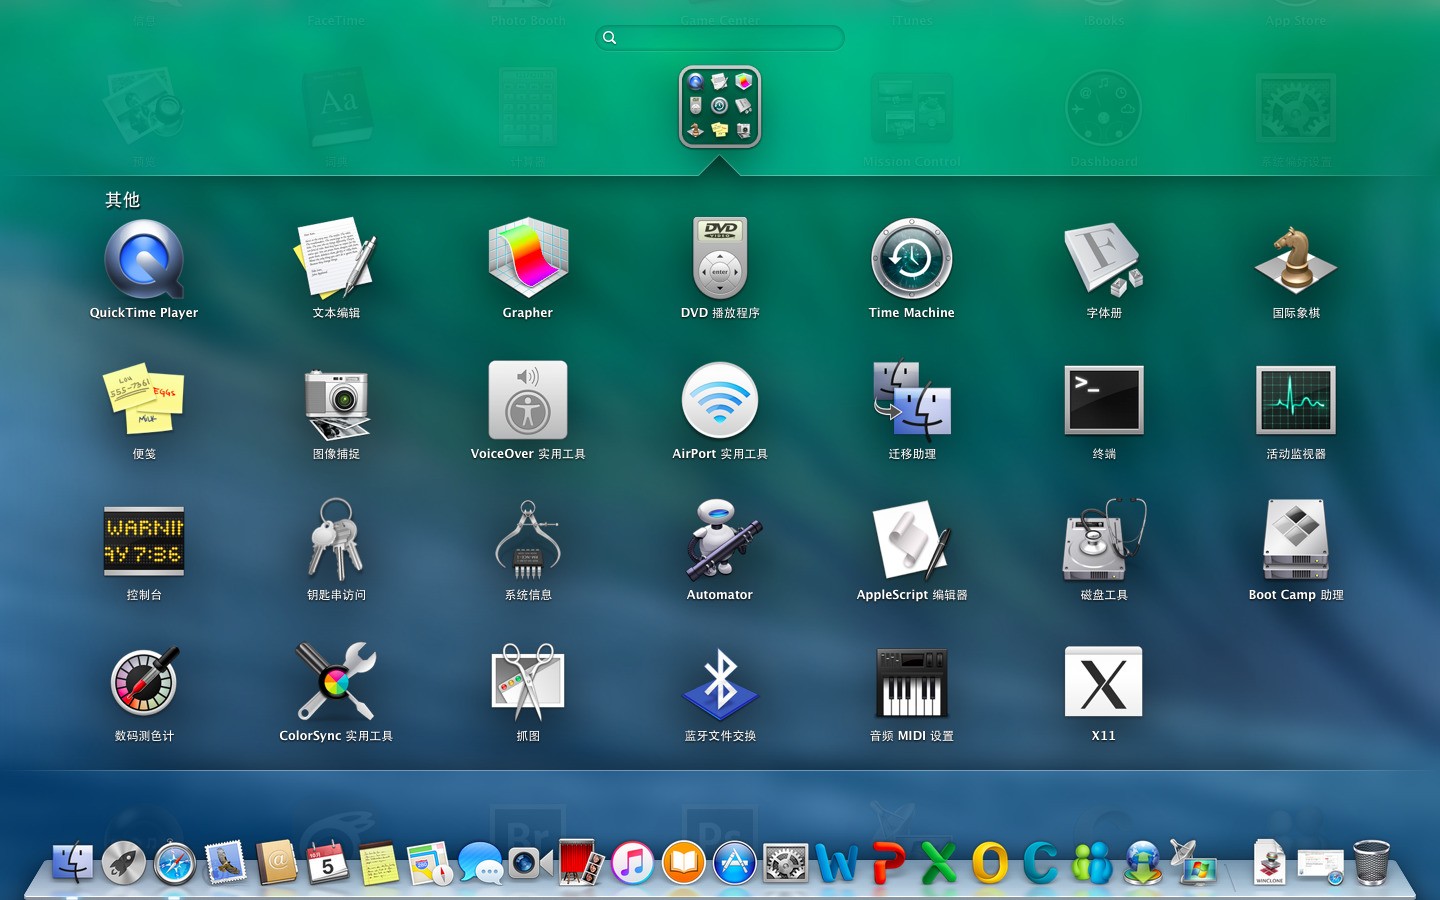Open Safari from the Dock

pos(175,863)
